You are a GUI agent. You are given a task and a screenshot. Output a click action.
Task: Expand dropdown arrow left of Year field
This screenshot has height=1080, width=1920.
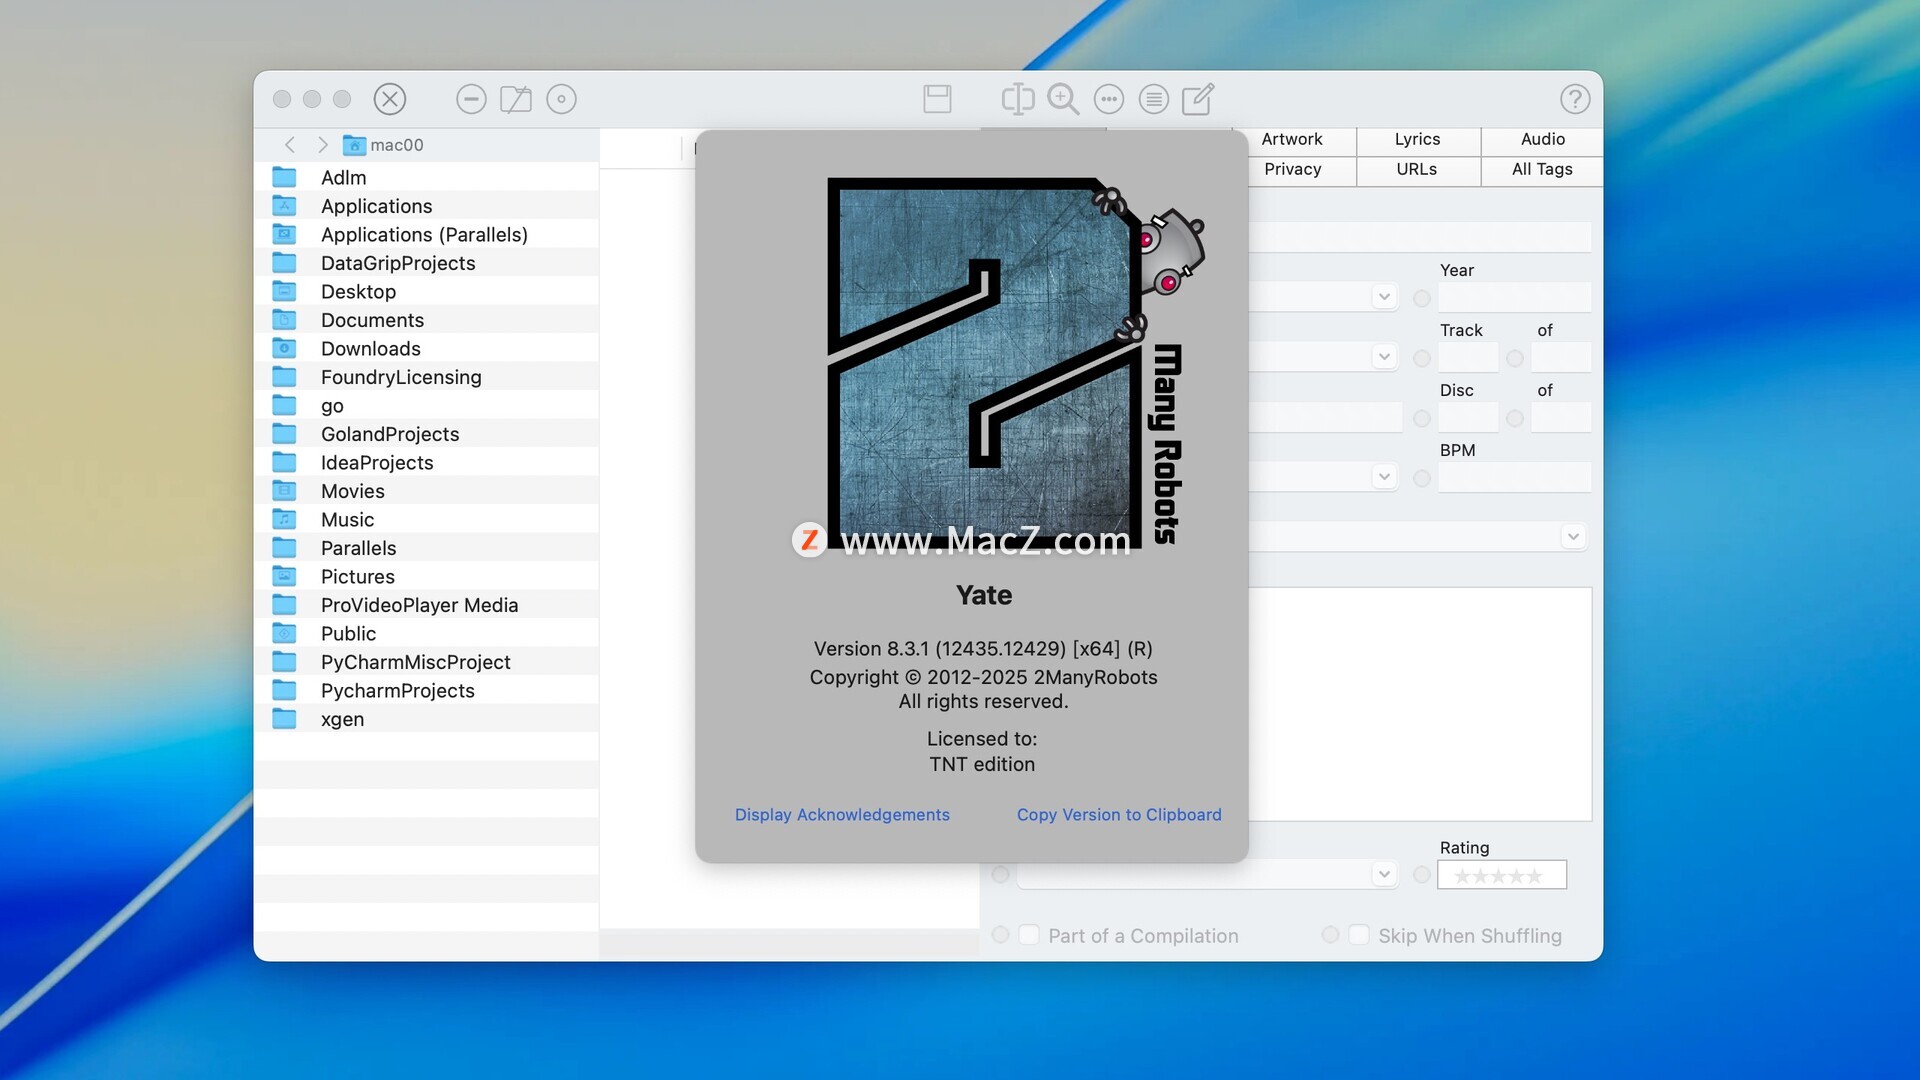click(1384, 297)
